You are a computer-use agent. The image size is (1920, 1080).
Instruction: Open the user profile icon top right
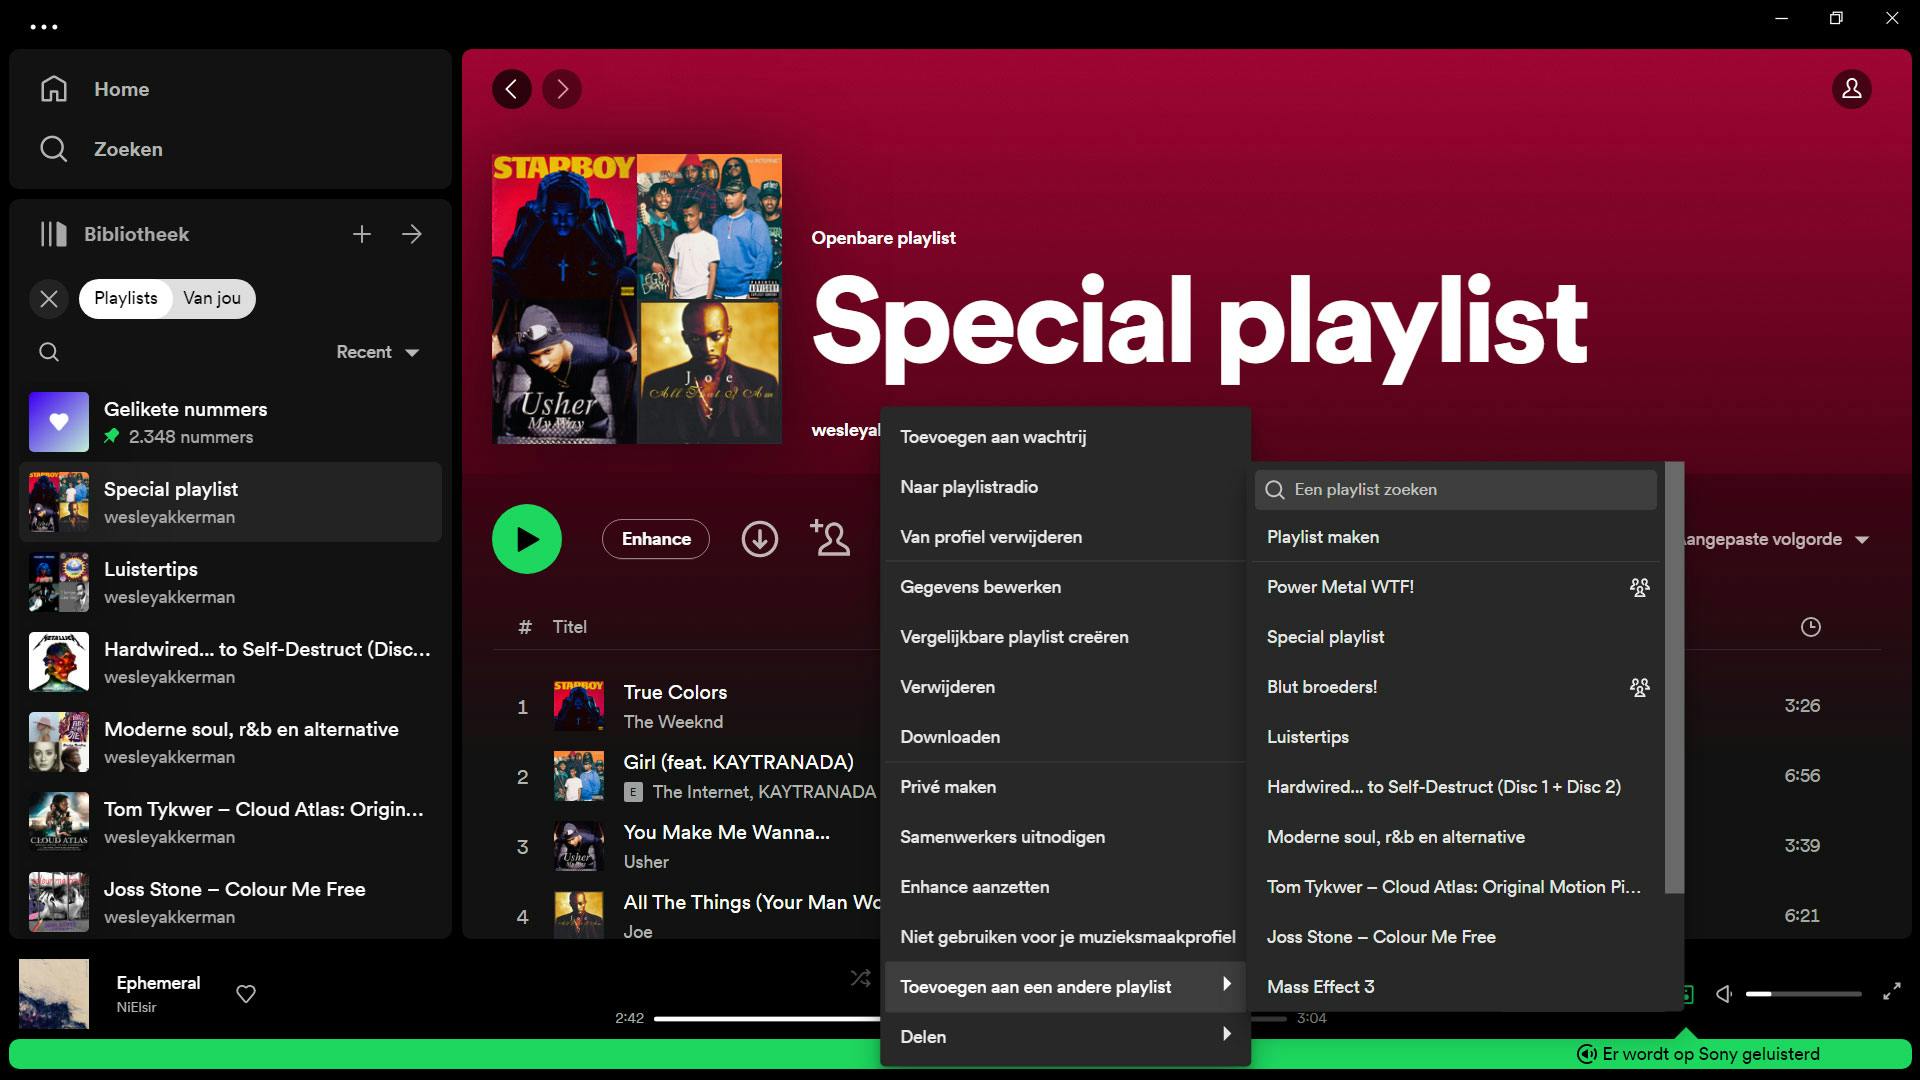coord(1851,89)
